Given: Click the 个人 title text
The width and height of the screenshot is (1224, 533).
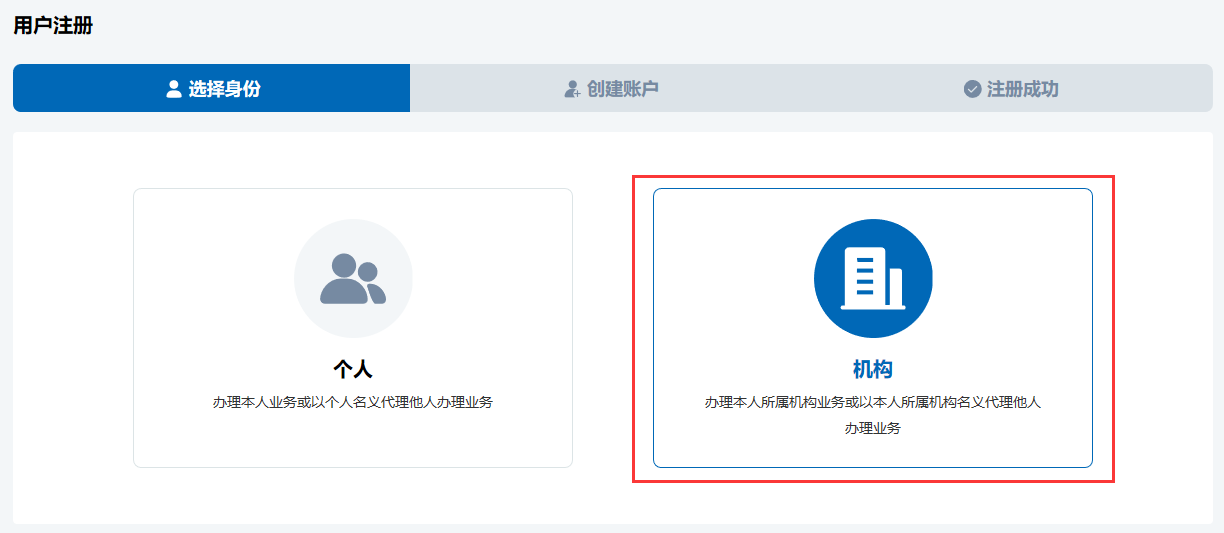Looking at the screenshot, I should tap(353, 369).
